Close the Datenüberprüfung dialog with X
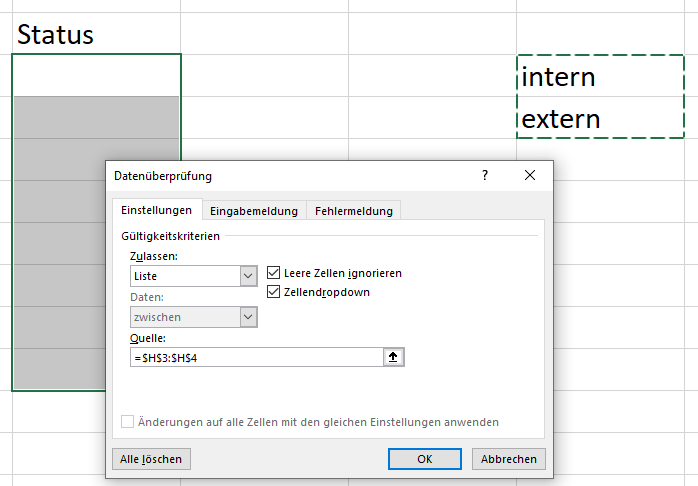The image size is (698, 486). click(x=530, y=176)
